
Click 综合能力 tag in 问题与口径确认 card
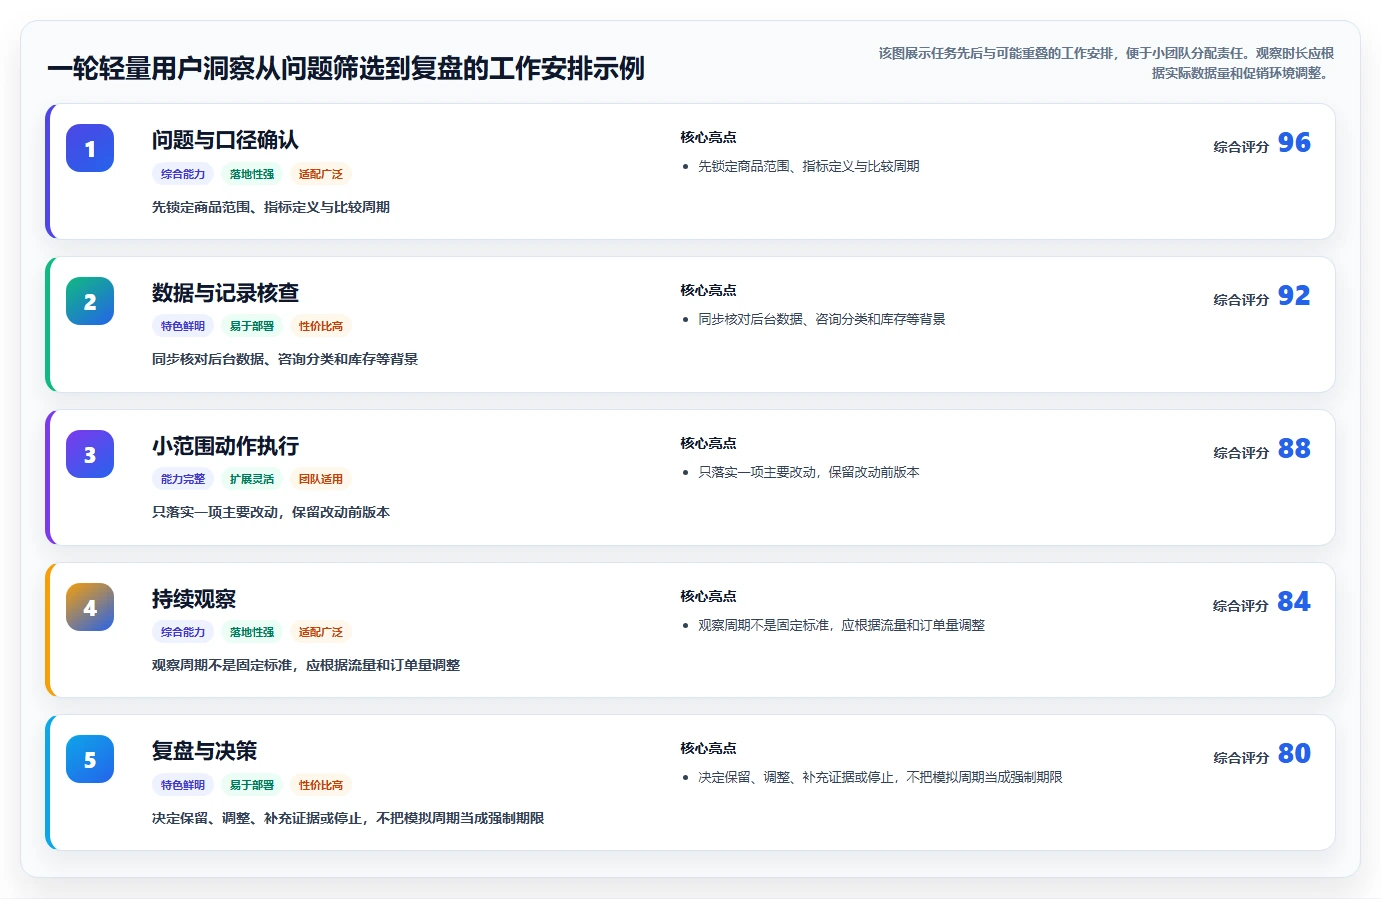pos(183,174)
